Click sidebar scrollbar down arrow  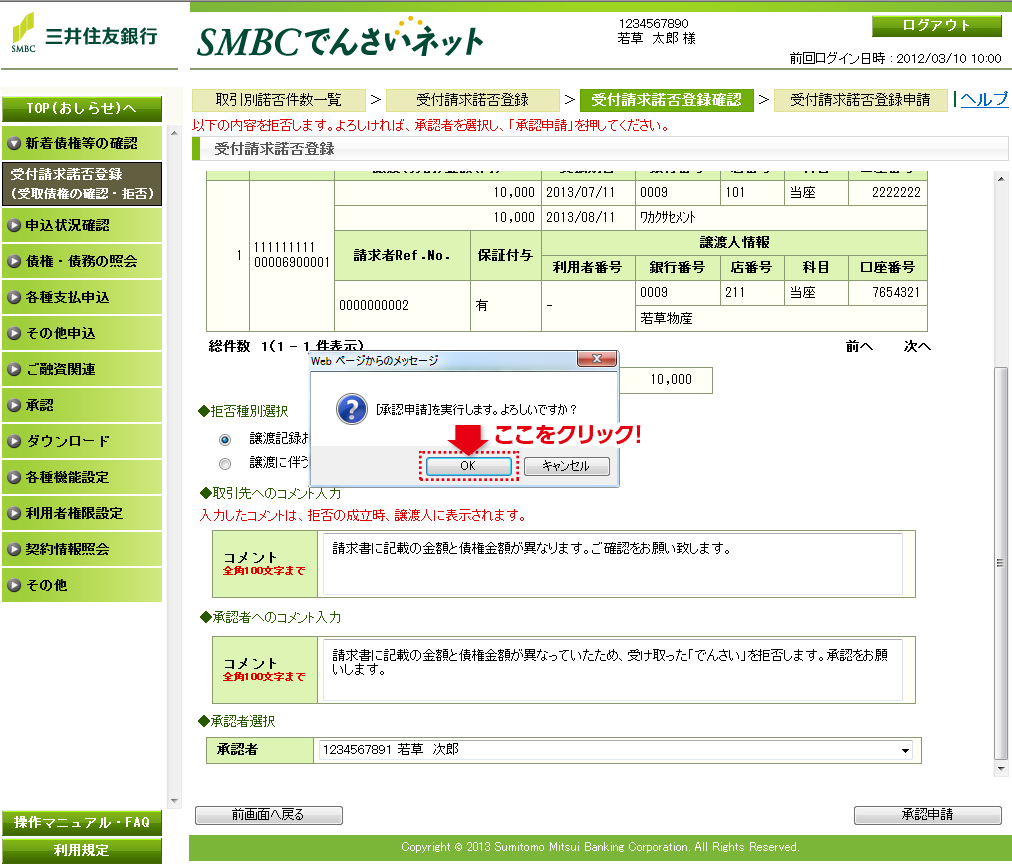click(174, 801)
